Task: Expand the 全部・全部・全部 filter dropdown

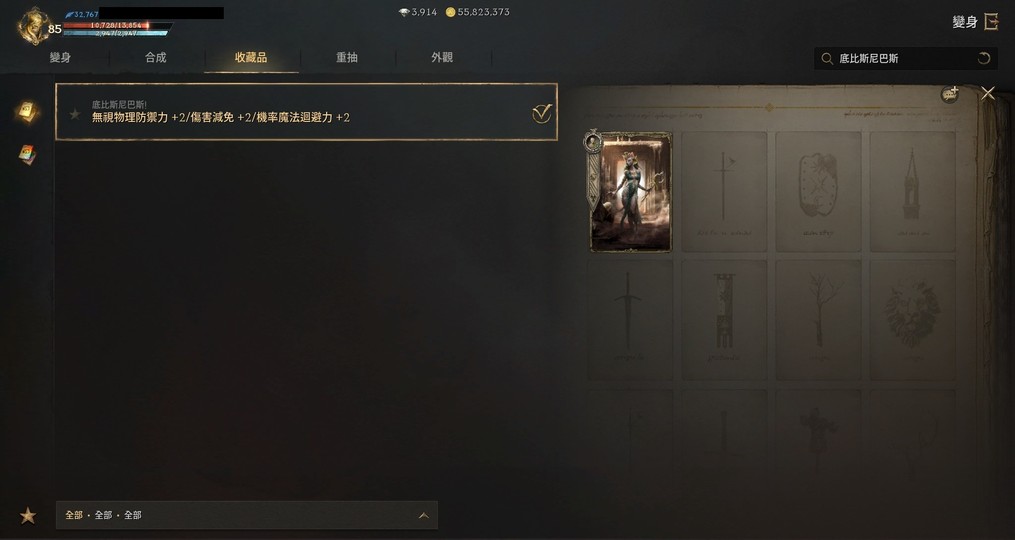Action: coord(247,515)
